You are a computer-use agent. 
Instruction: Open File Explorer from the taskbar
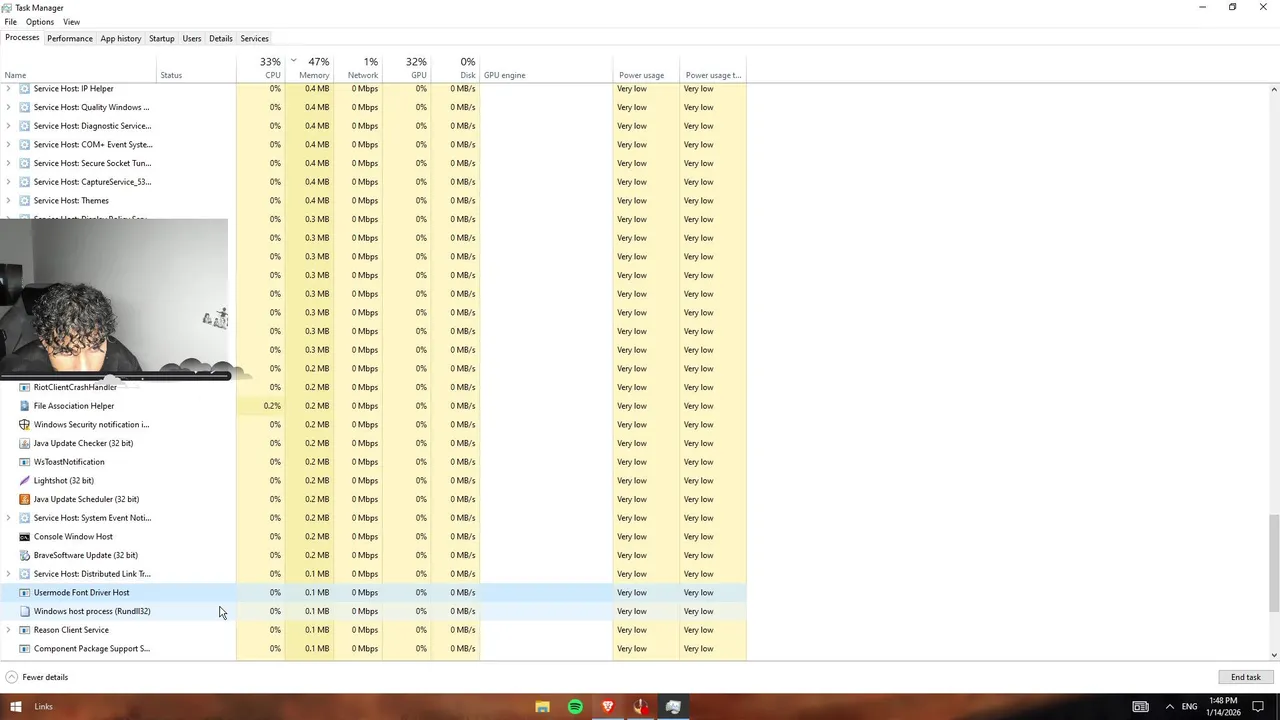(x=542, y=707)
